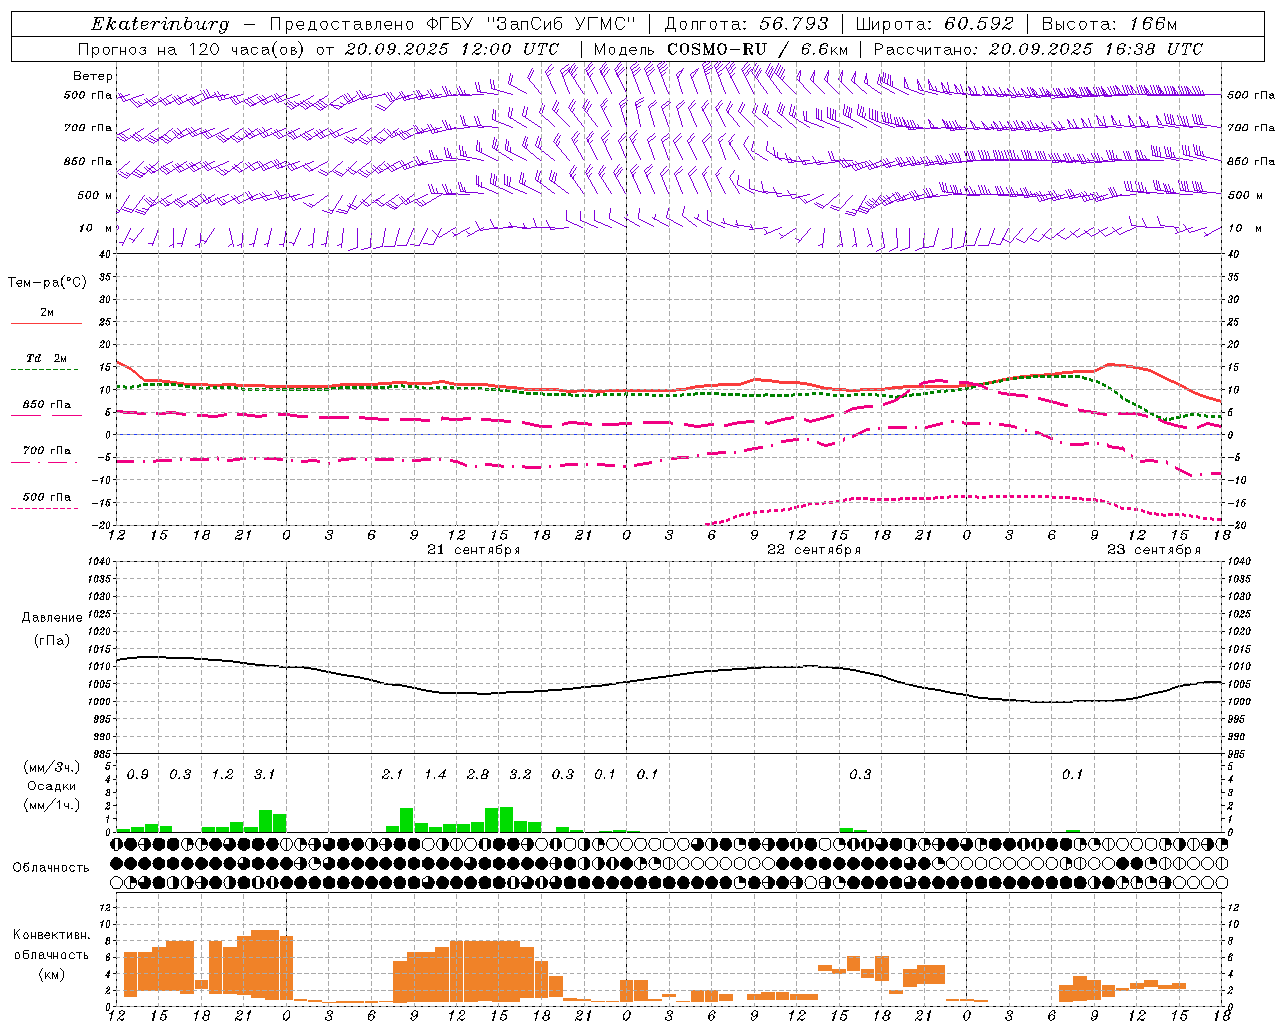The height and width of the screenshot is (1024, 1280).
Task: Click the '22 сентября' date label
Action: 813,550
